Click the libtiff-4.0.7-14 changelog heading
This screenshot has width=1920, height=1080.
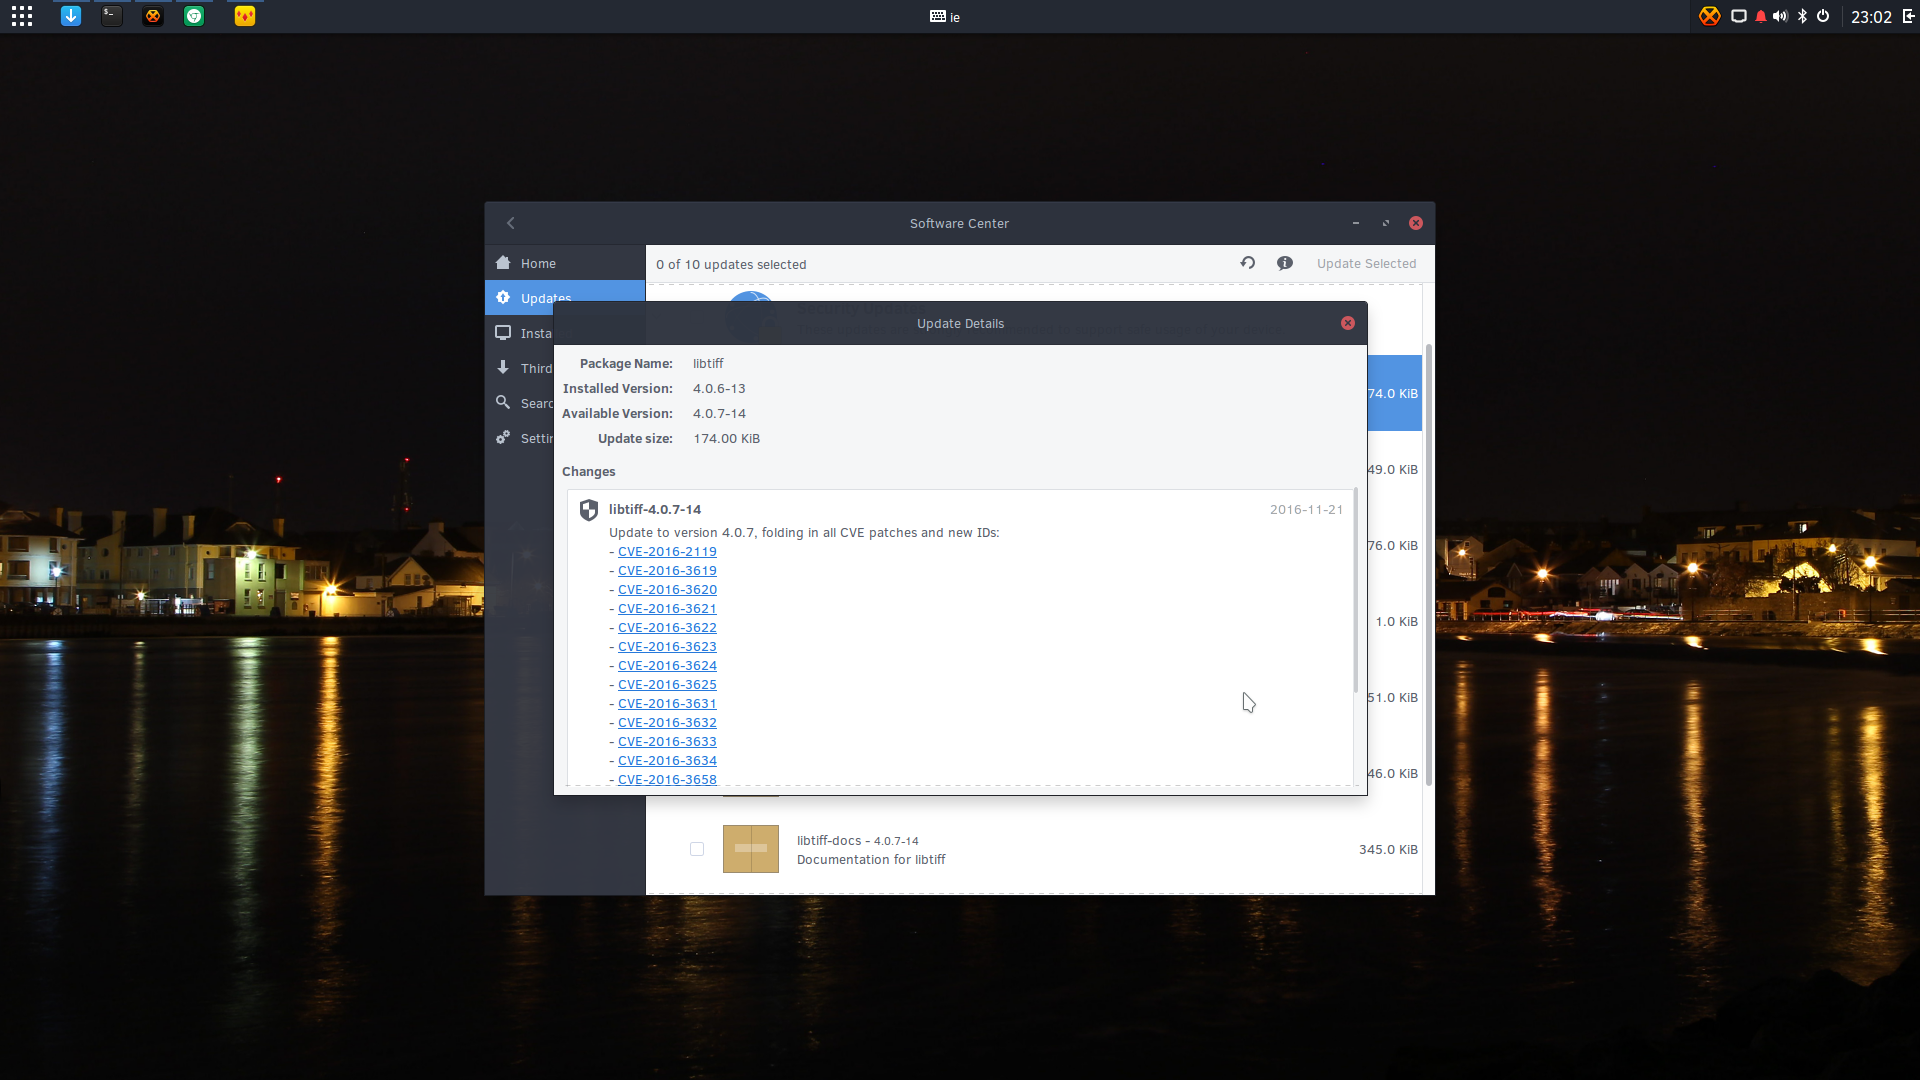tap(655, 510)
